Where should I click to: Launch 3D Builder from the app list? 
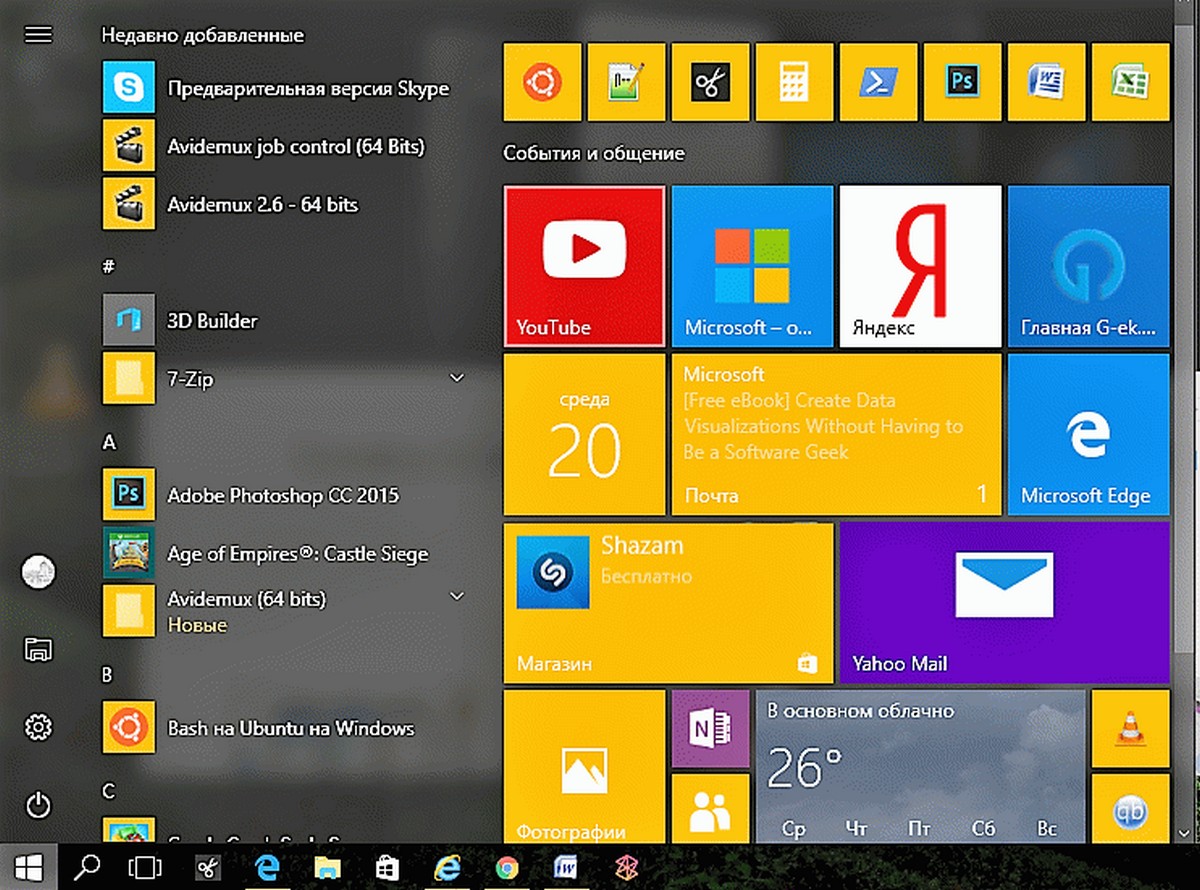point(285,320)
